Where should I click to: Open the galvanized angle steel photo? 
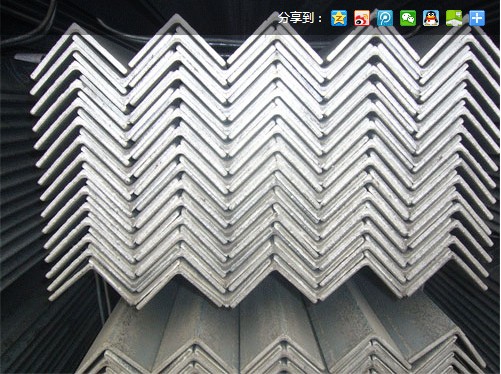pos(250,187)
